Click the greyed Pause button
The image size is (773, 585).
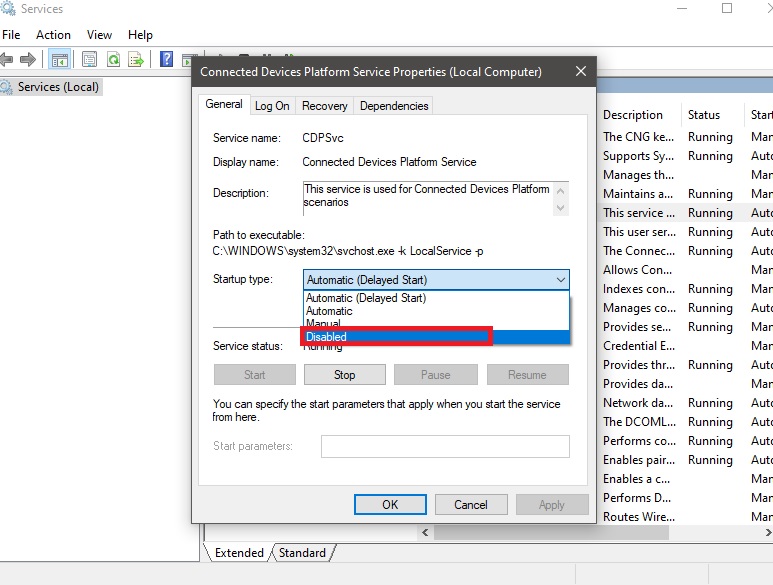[436, 375]
